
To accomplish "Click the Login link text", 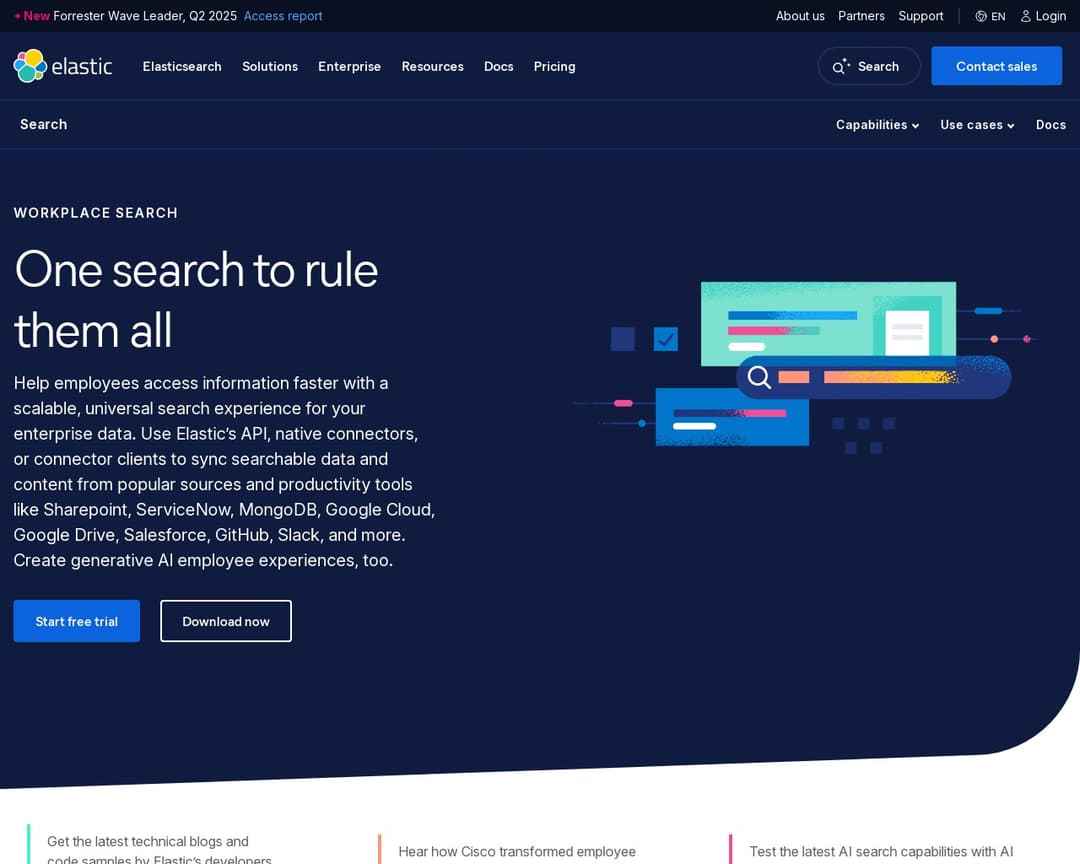I will 1050,16.
